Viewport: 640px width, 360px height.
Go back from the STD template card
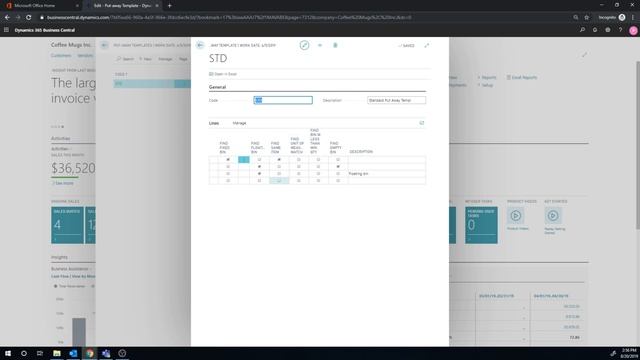point(200,45)
